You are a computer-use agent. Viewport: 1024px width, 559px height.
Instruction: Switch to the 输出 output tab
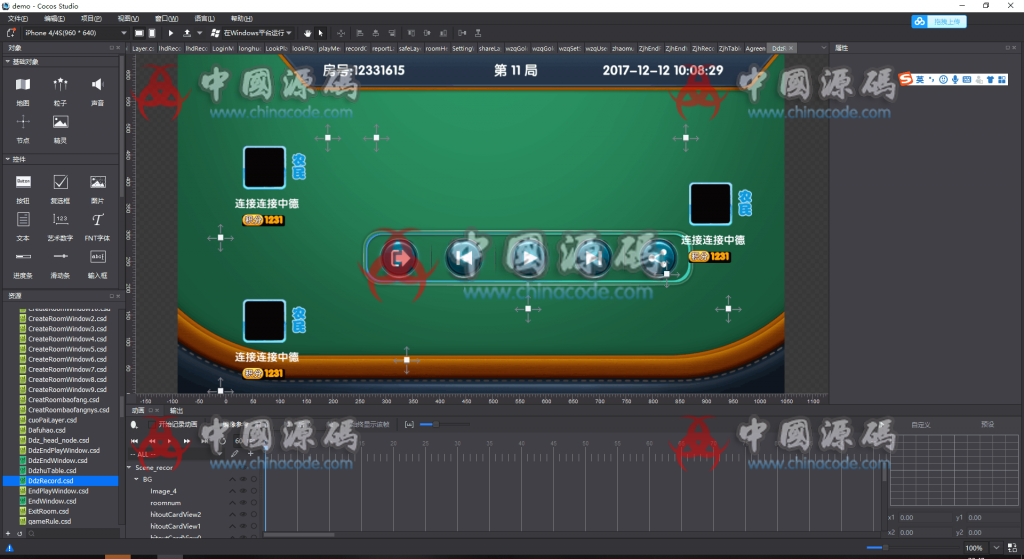pos(177,411)
